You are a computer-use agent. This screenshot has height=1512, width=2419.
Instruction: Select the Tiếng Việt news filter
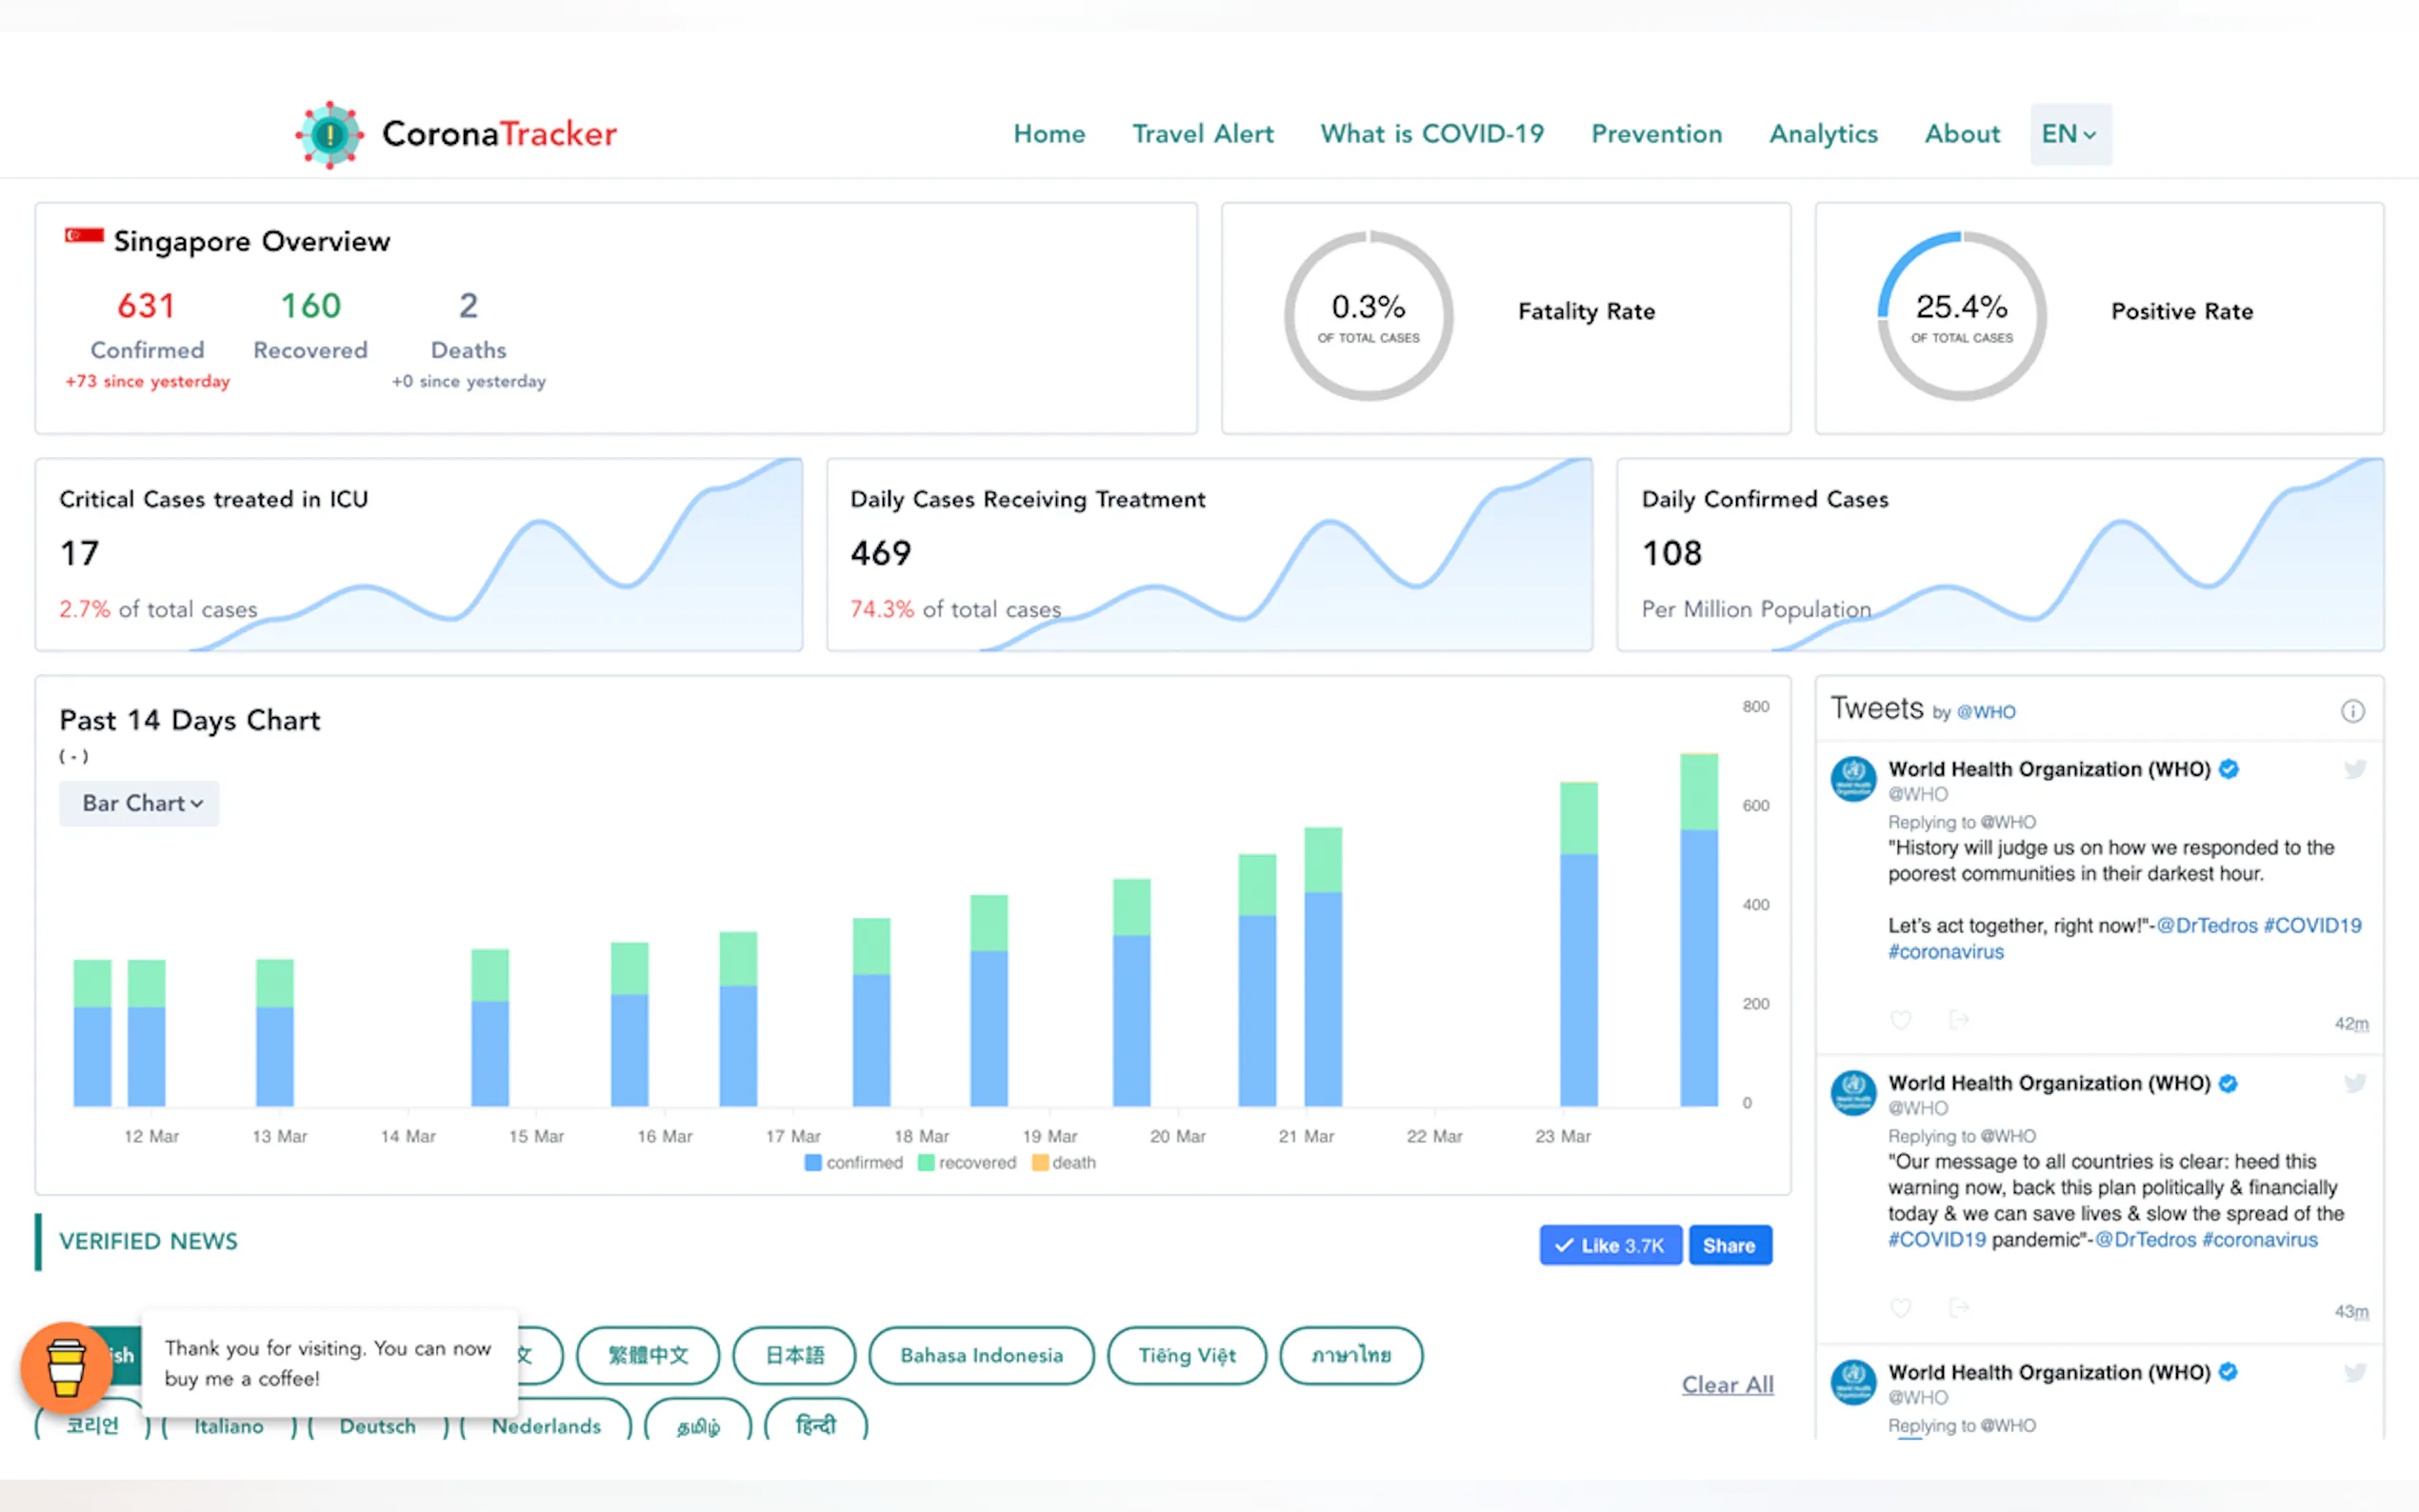tap(1187, 1355)
